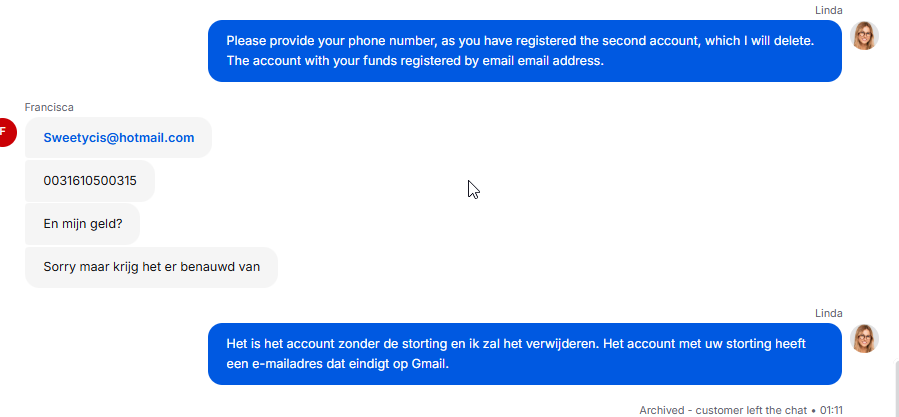Click Francisca's red avatar circle
Viewport: 899px width, 417px height.
[x=5, y=133]
